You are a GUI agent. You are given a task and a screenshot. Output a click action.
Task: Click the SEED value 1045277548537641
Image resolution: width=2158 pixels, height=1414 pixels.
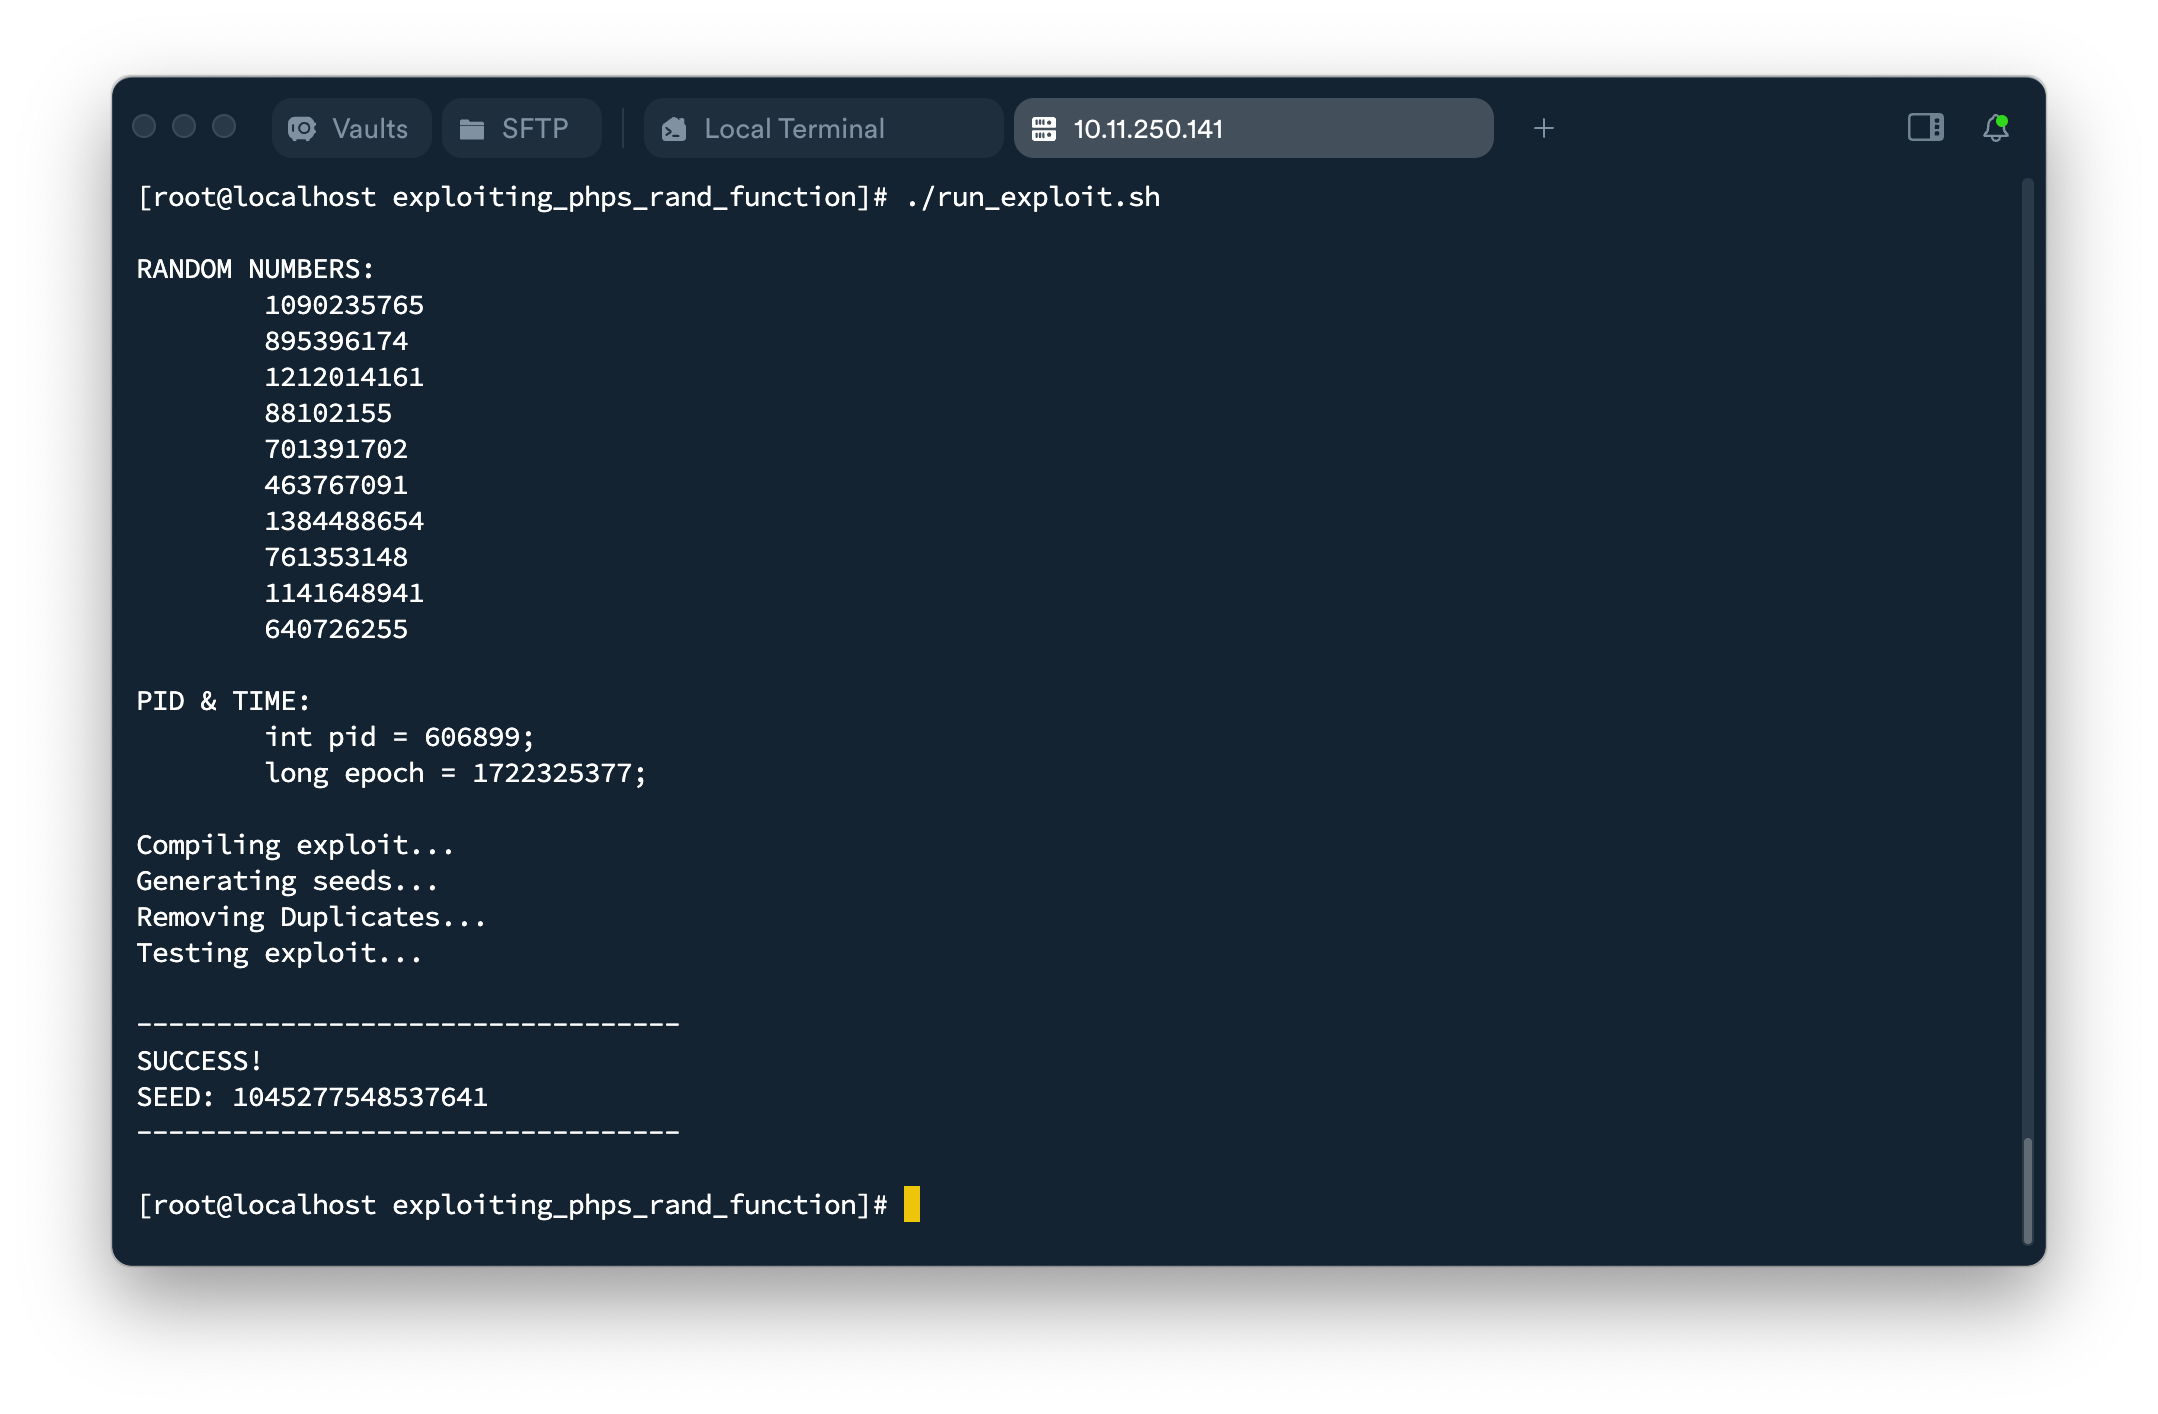360,1097
